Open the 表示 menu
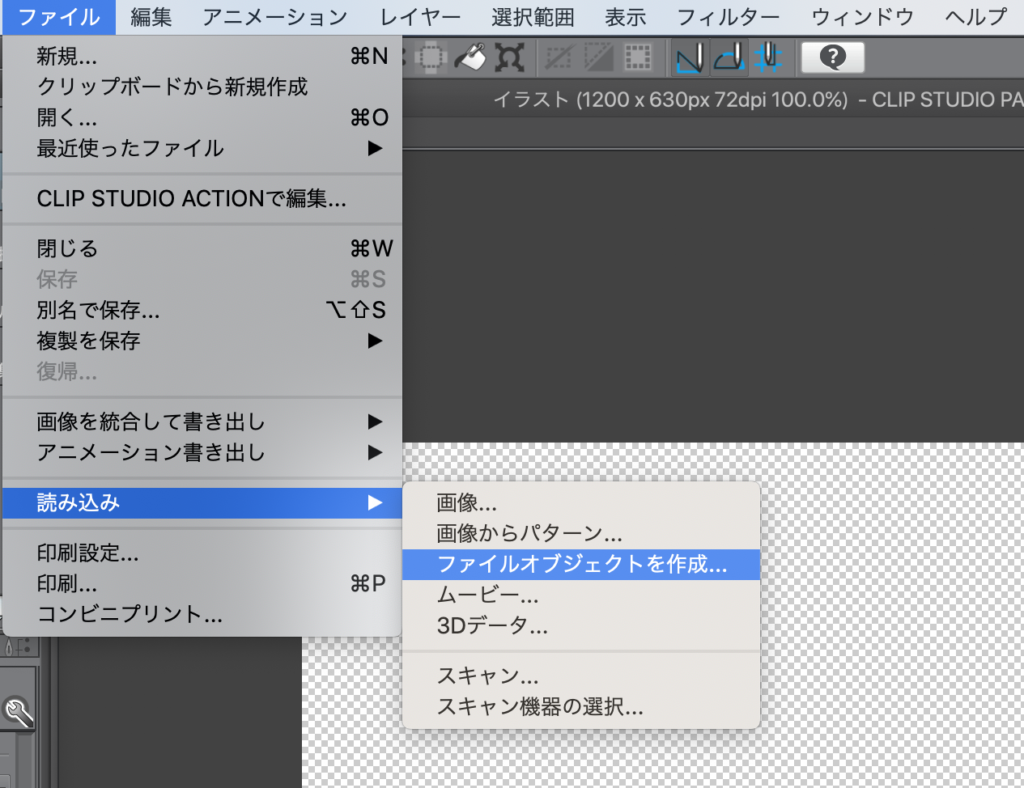Screen dimensions: 1024x788 pyautogui.click(x=625, y=17)
